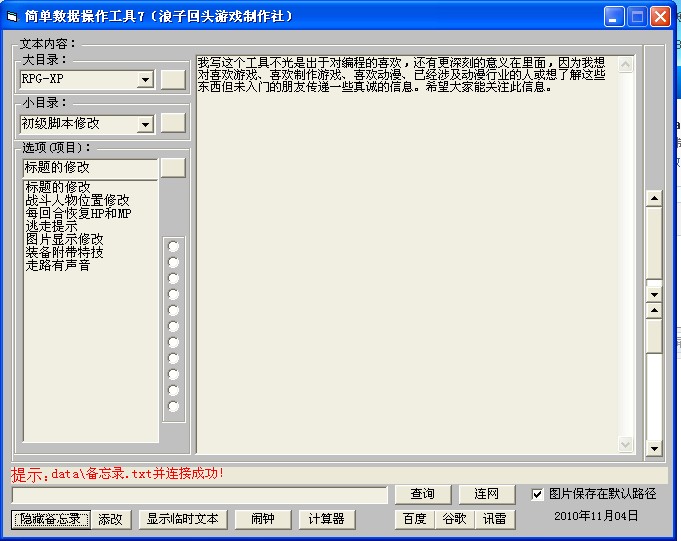Image resolution: width=681 pixels, height=541 pixels.
Task: Click the 查询 button
Action: point(423,494)
